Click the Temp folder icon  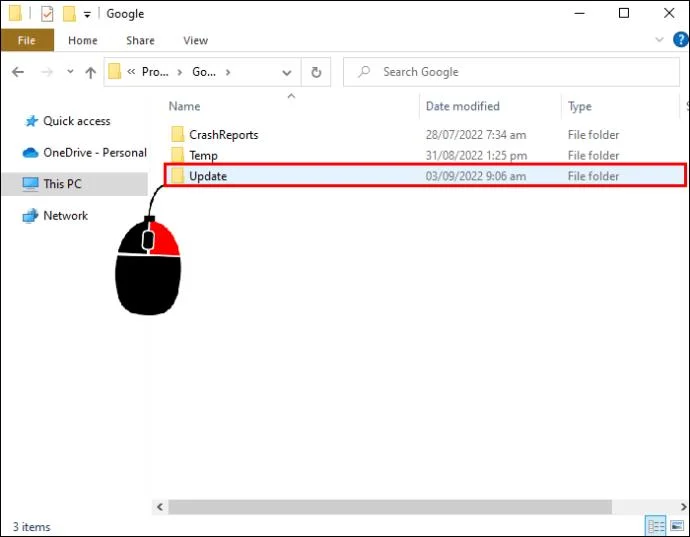click(x=177, y=155)
